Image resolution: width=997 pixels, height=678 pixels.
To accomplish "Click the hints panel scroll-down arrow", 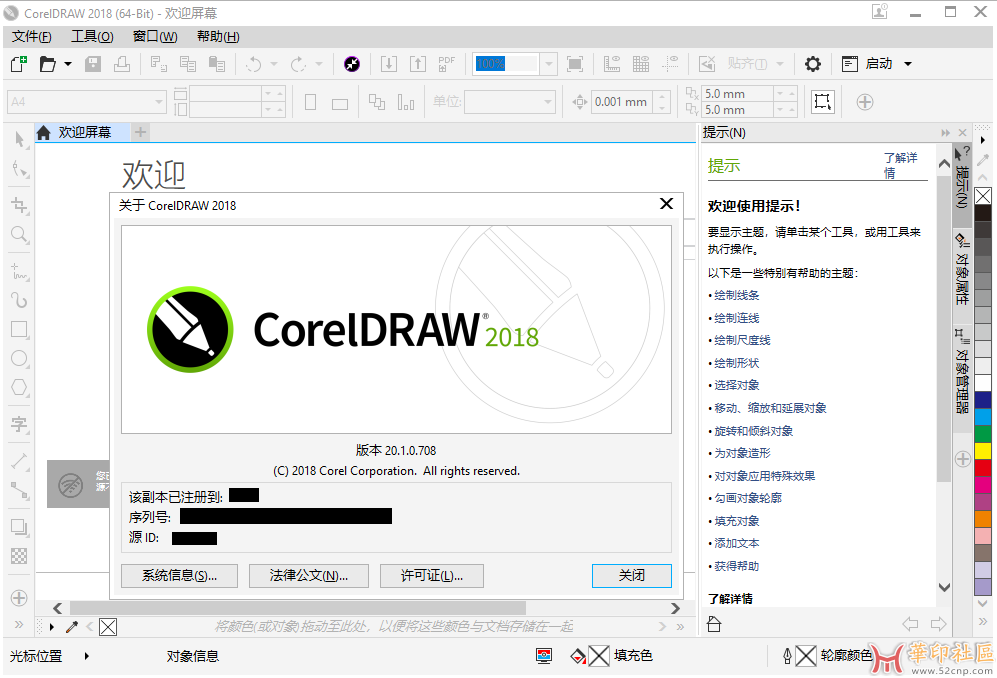I will click(944, 587).
